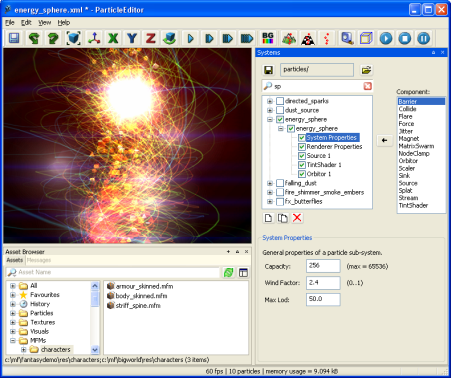This screenshot has width=451, height=378.
Task: Click the green particle cluster icon
Action: [x=289, y=38]
